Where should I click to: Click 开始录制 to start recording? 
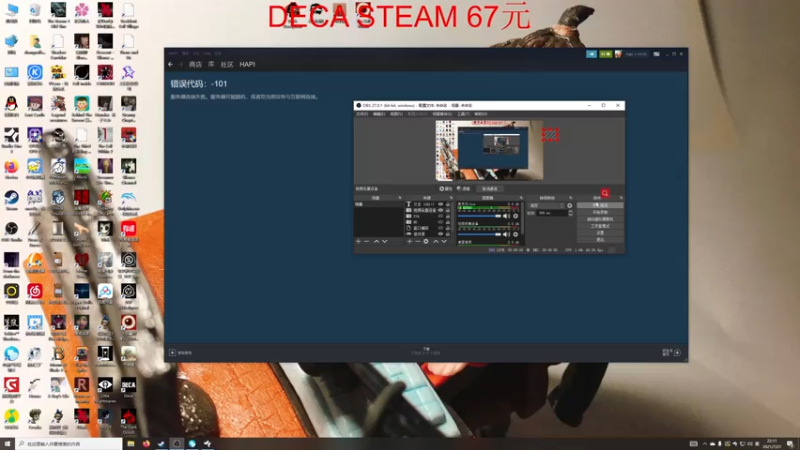[600, 212]
